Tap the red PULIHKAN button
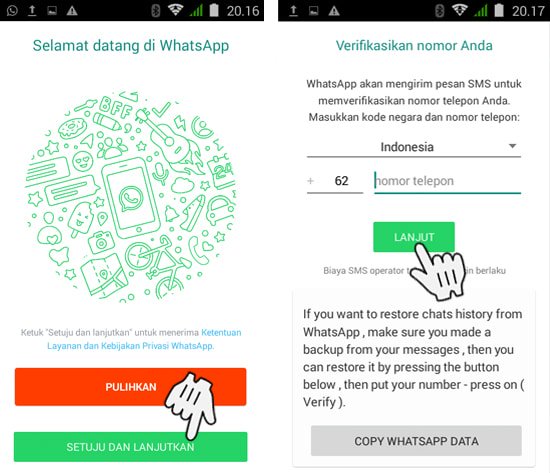The height and width of the screenshot is (473, 550). 130,387
